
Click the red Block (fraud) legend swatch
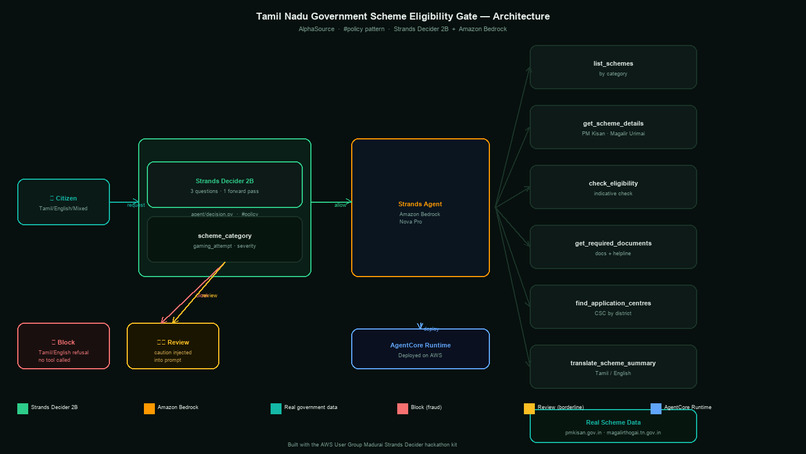click(x=402, y=408)
